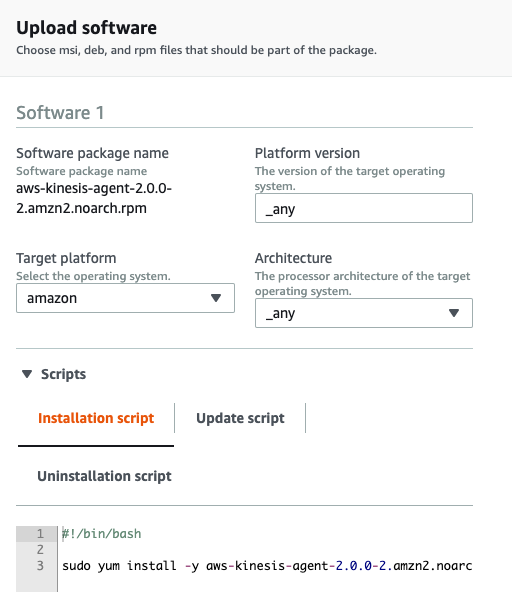Select line number 1 in script gutter
The image size is (512, 592).
pos(40,534)
